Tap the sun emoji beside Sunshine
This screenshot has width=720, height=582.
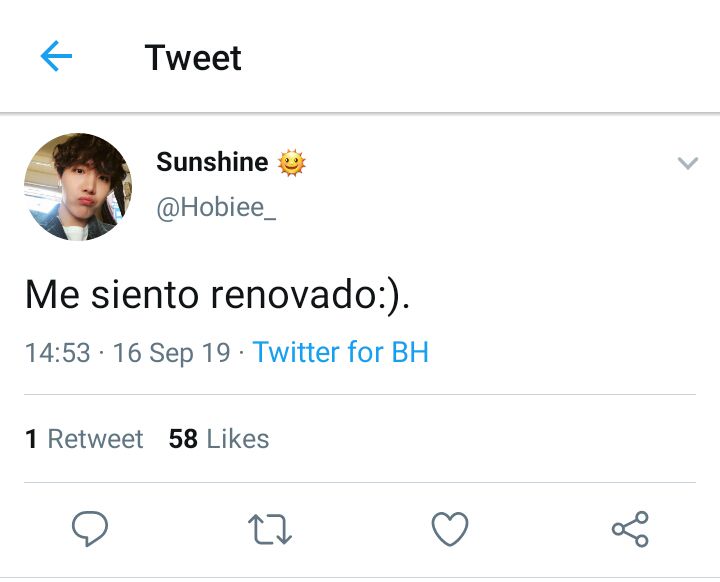tap(292, 163)
